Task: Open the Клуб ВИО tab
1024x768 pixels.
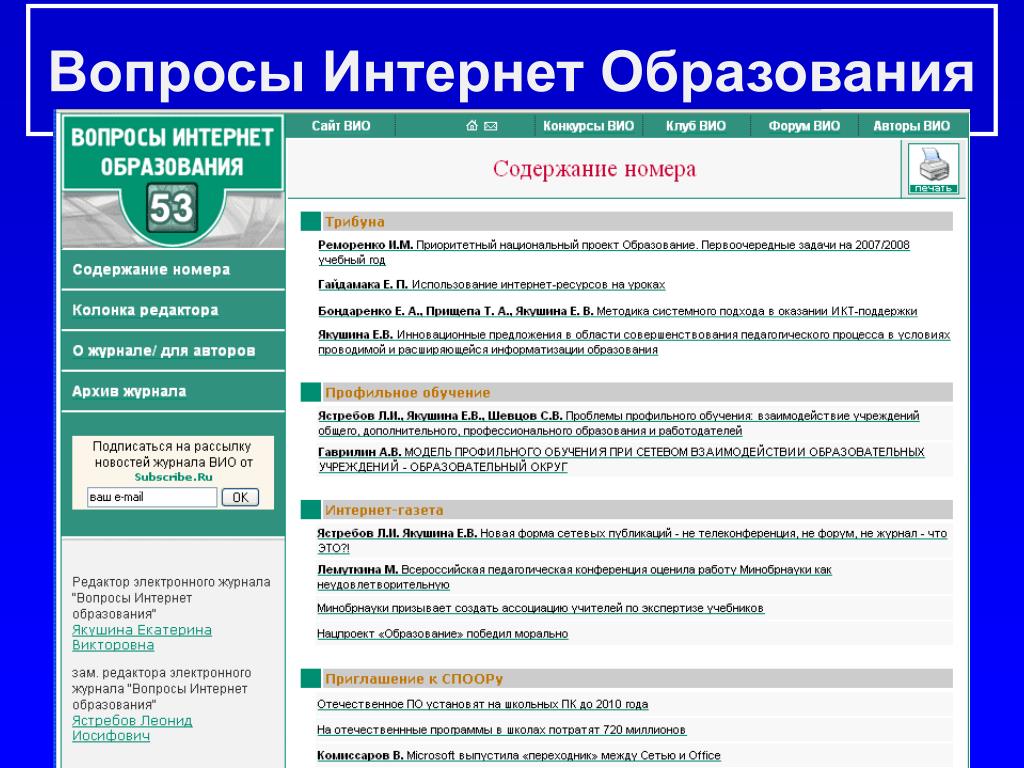Action: click(x=696, y=126)
